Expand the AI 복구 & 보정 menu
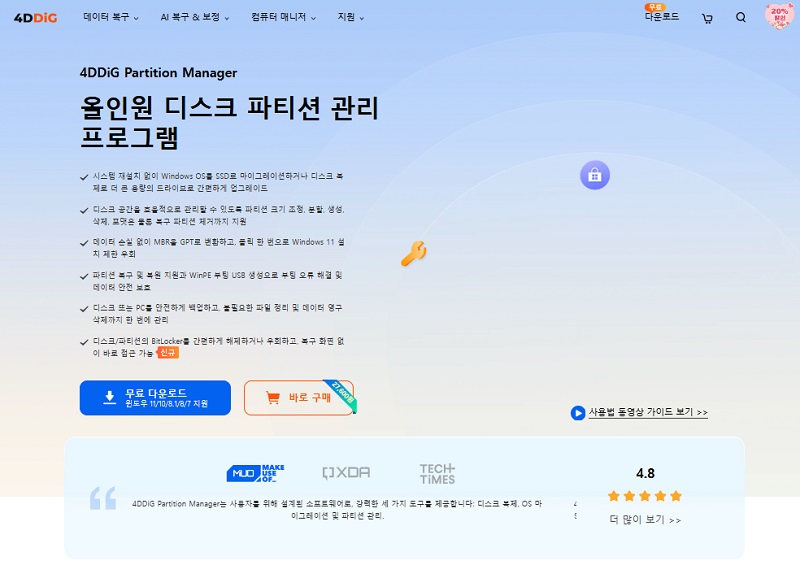This screenshot has width=800, height=565. pyautogui.click(x=195, y=17)
